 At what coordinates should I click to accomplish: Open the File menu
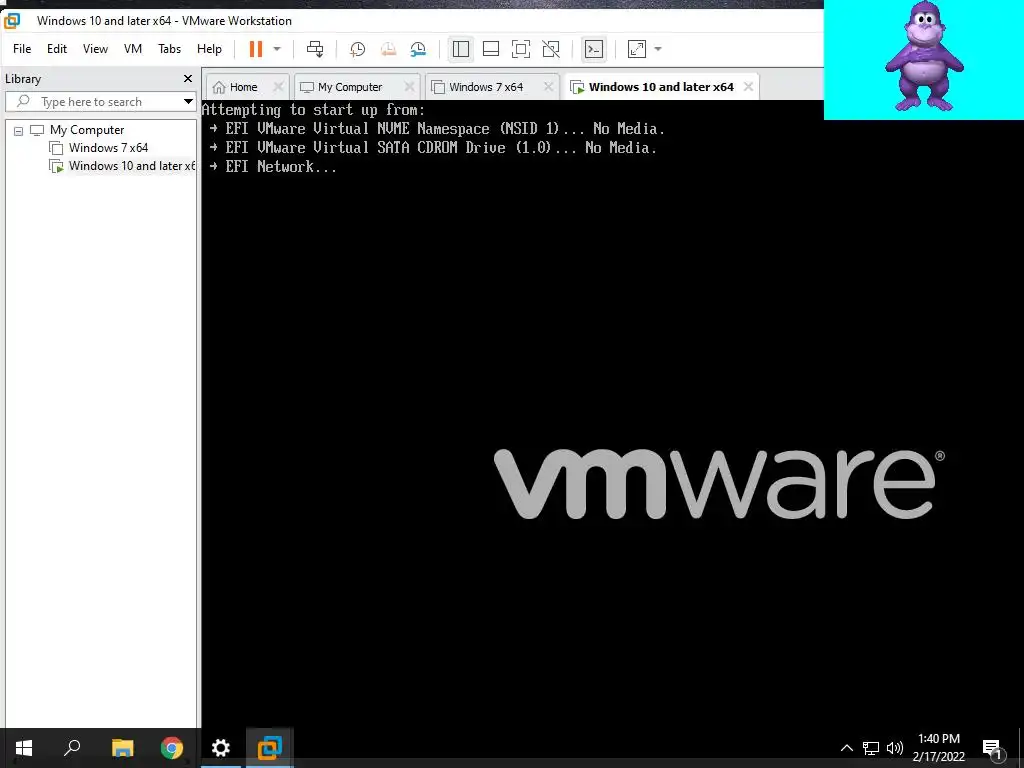[22, 49]
